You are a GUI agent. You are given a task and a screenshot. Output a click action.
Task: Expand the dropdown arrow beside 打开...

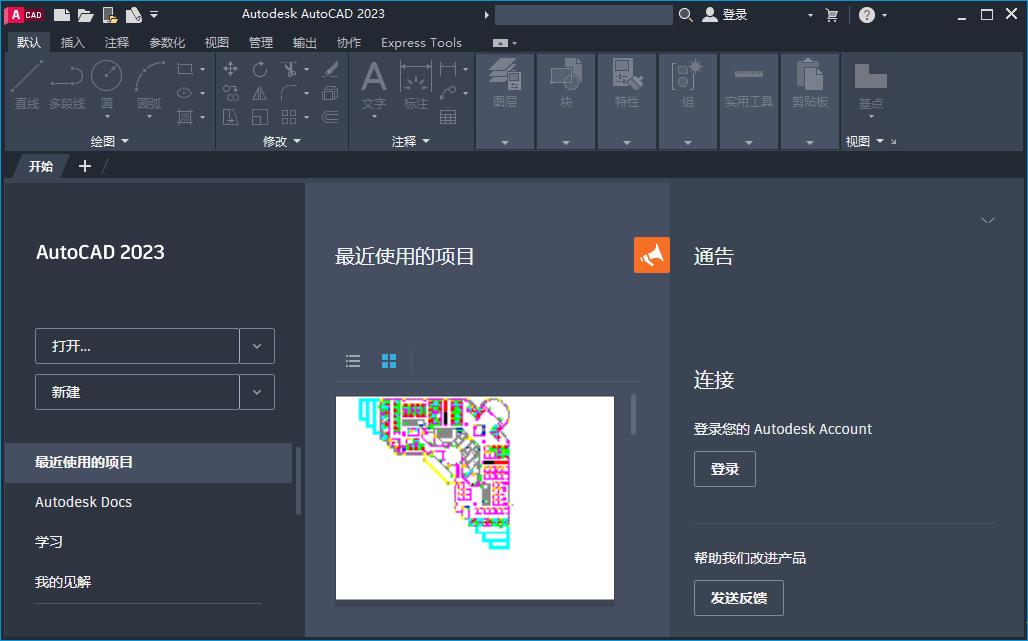[x=257, y=346]
